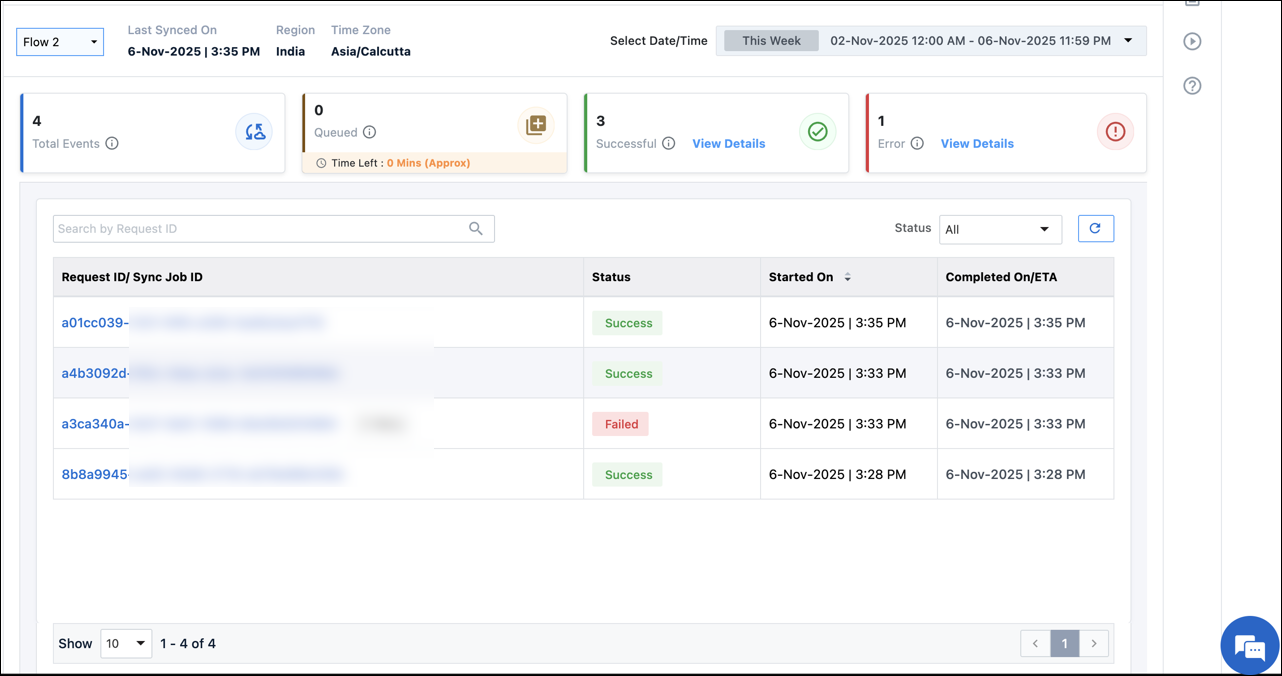Select the This Week toggle
This screenshot has width=1282, height=676.
tap(770, 40)
